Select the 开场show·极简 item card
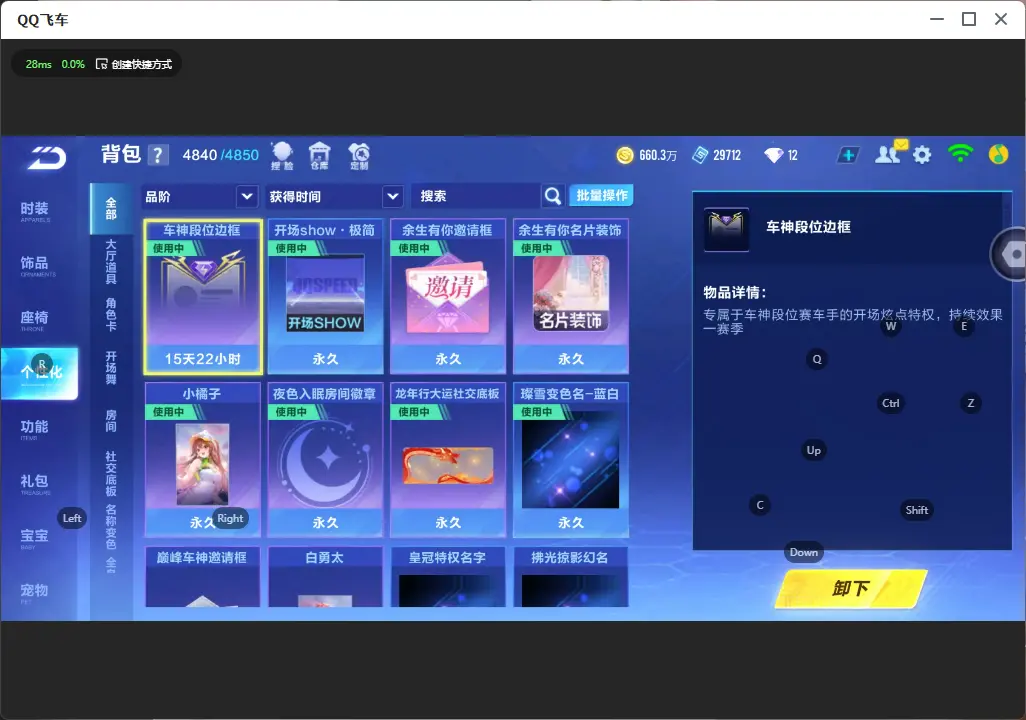This screenshot has width=1026, height=720. click(325, 297)
